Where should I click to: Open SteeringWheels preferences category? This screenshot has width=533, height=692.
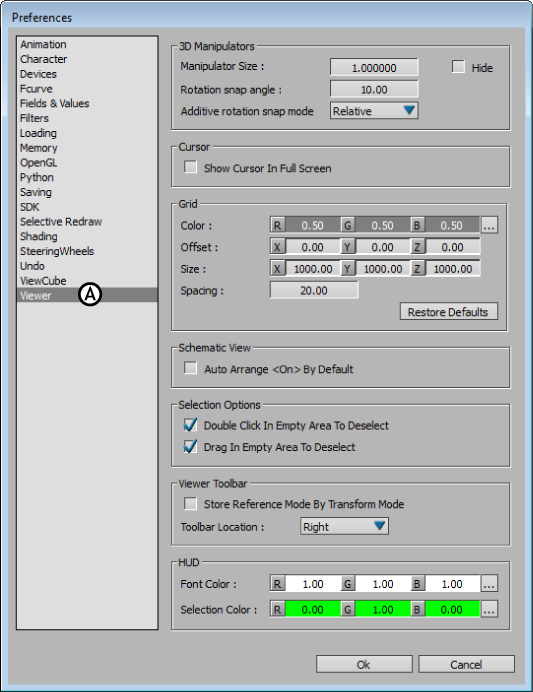(x=57, y=251)
